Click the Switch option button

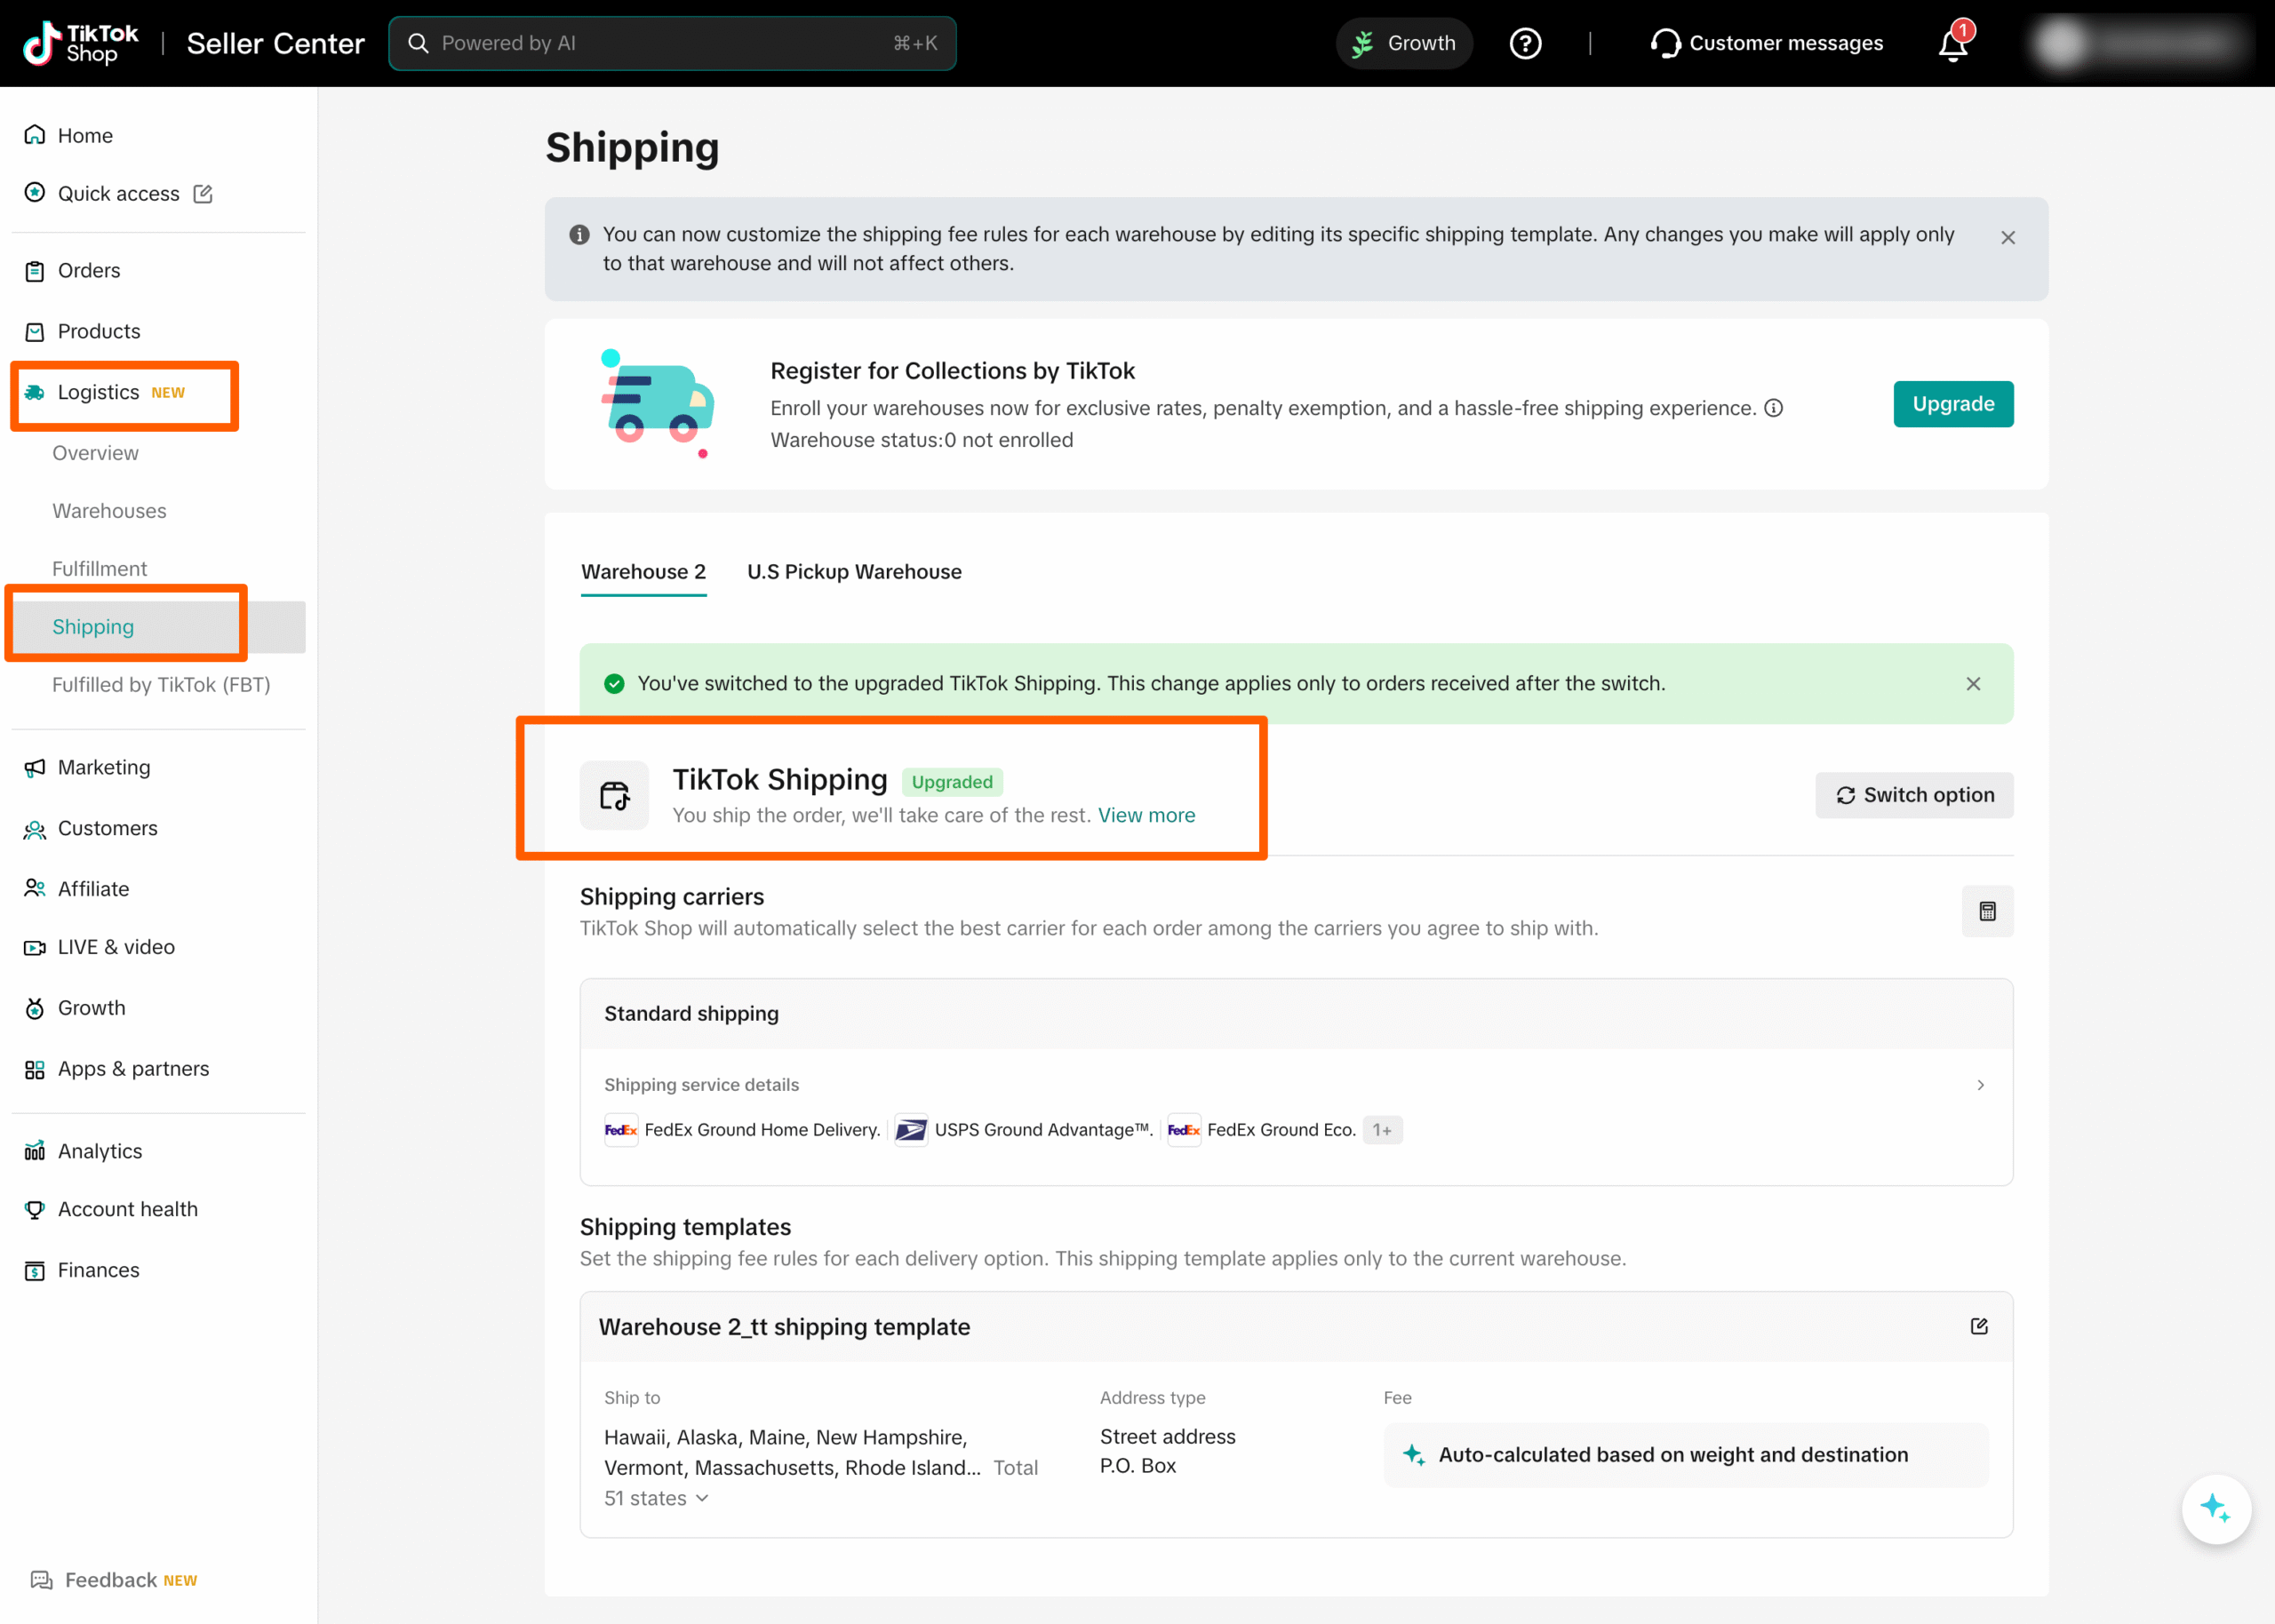point(1914,795)
